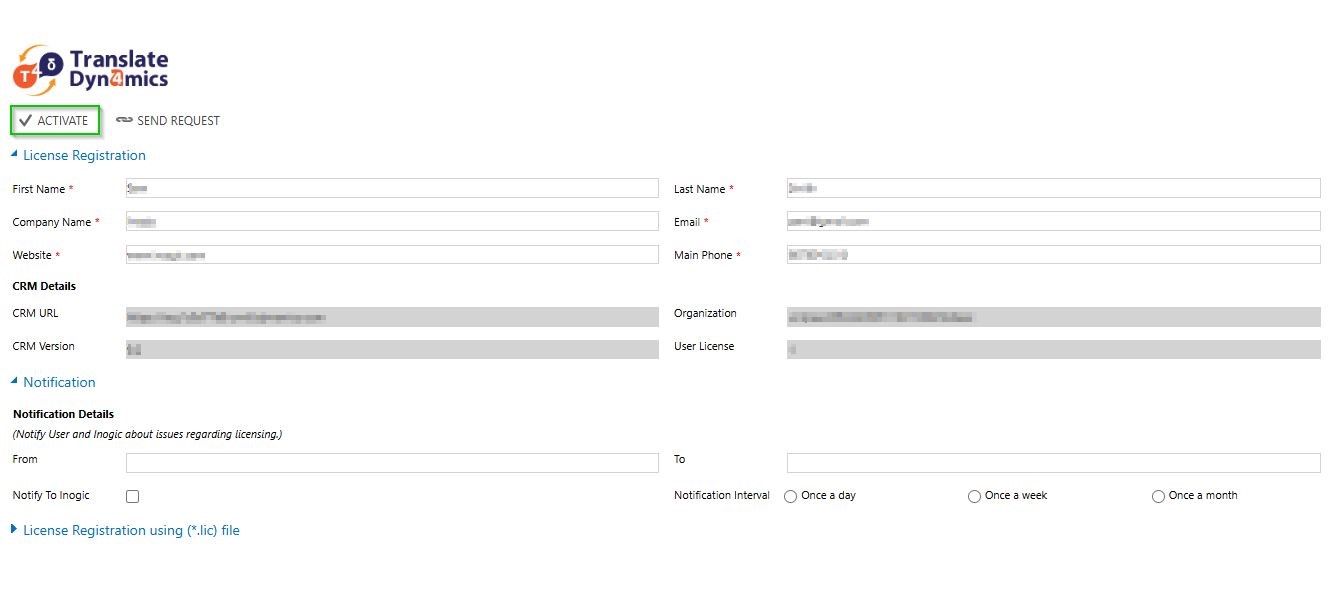Collapse the License Registration section

coord(14,155)
